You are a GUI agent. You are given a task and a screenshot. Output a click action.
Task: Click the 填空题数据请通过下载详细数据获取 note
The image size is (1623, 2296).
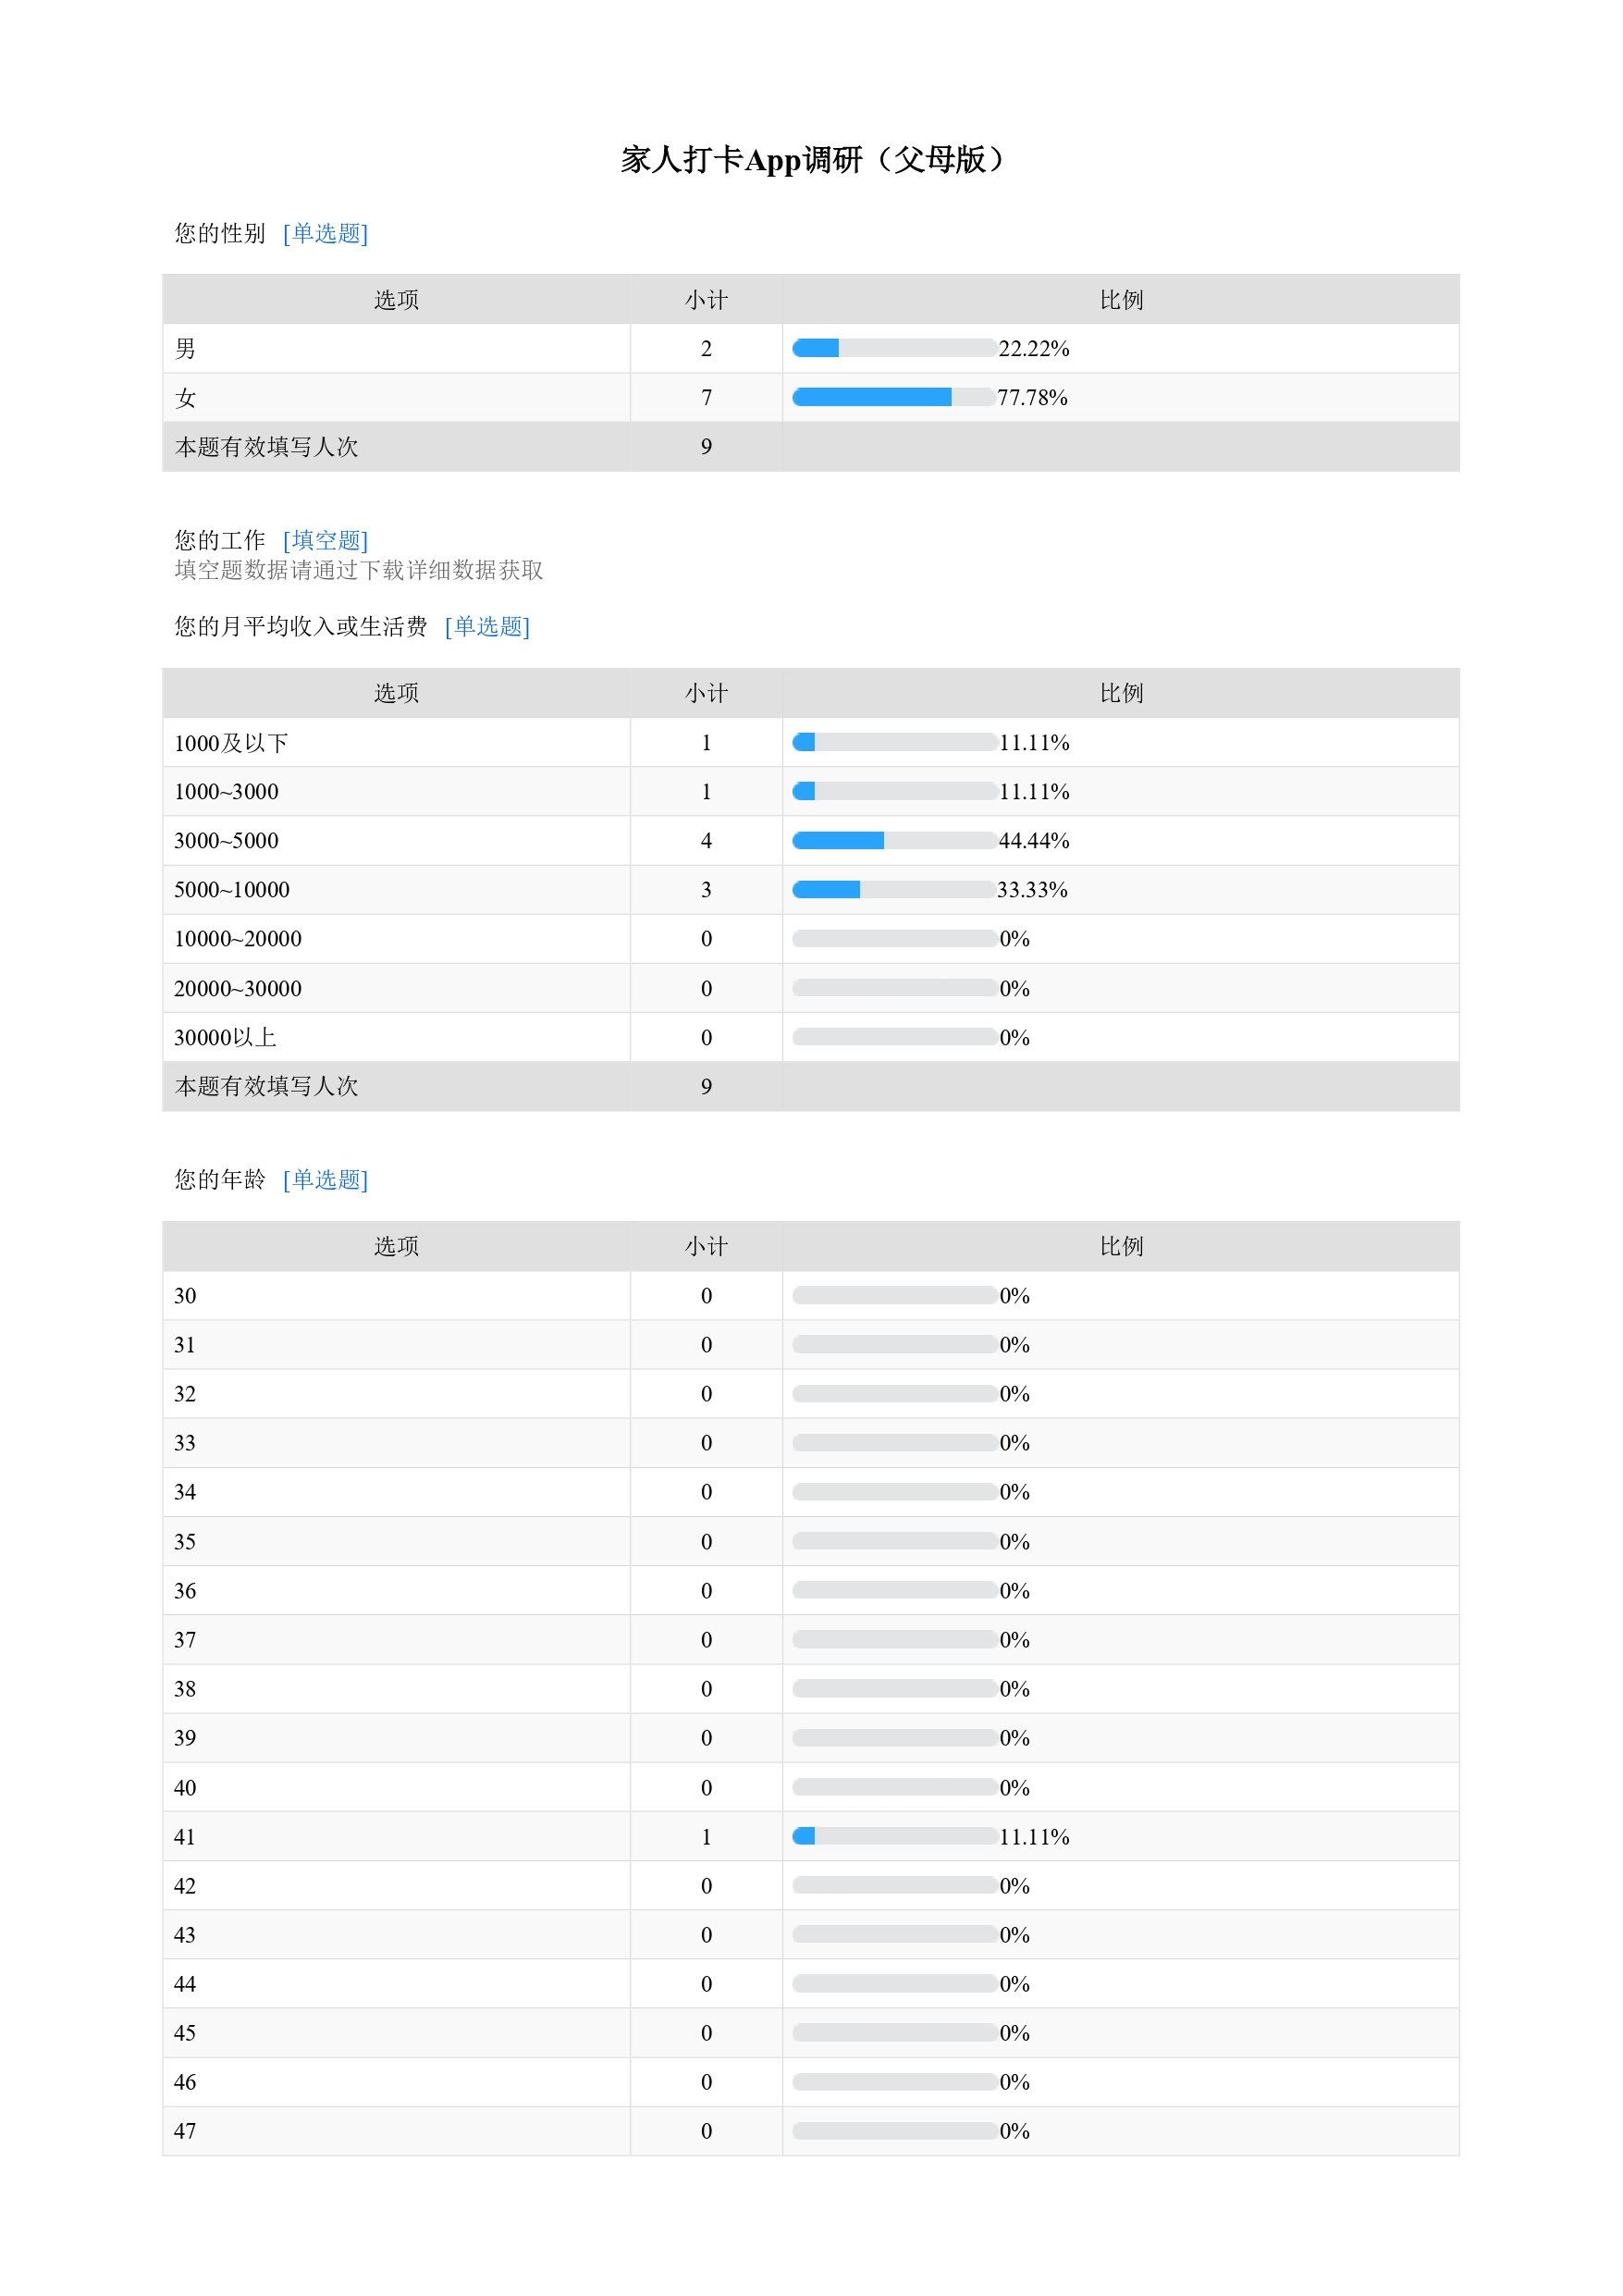point(359,570)
